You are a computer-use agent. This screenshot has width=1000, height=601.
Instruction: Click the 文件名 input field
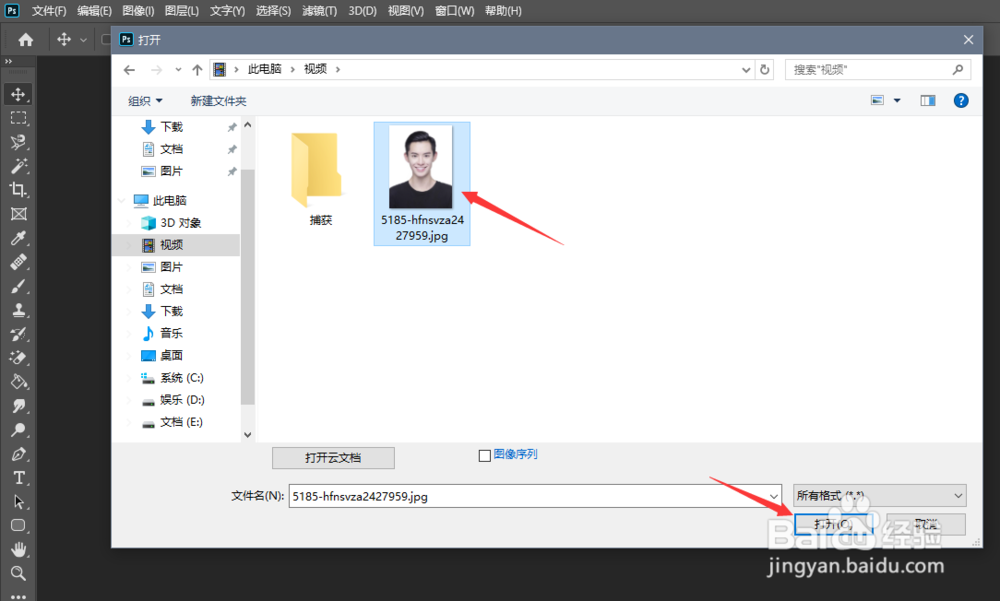(528, 496)
